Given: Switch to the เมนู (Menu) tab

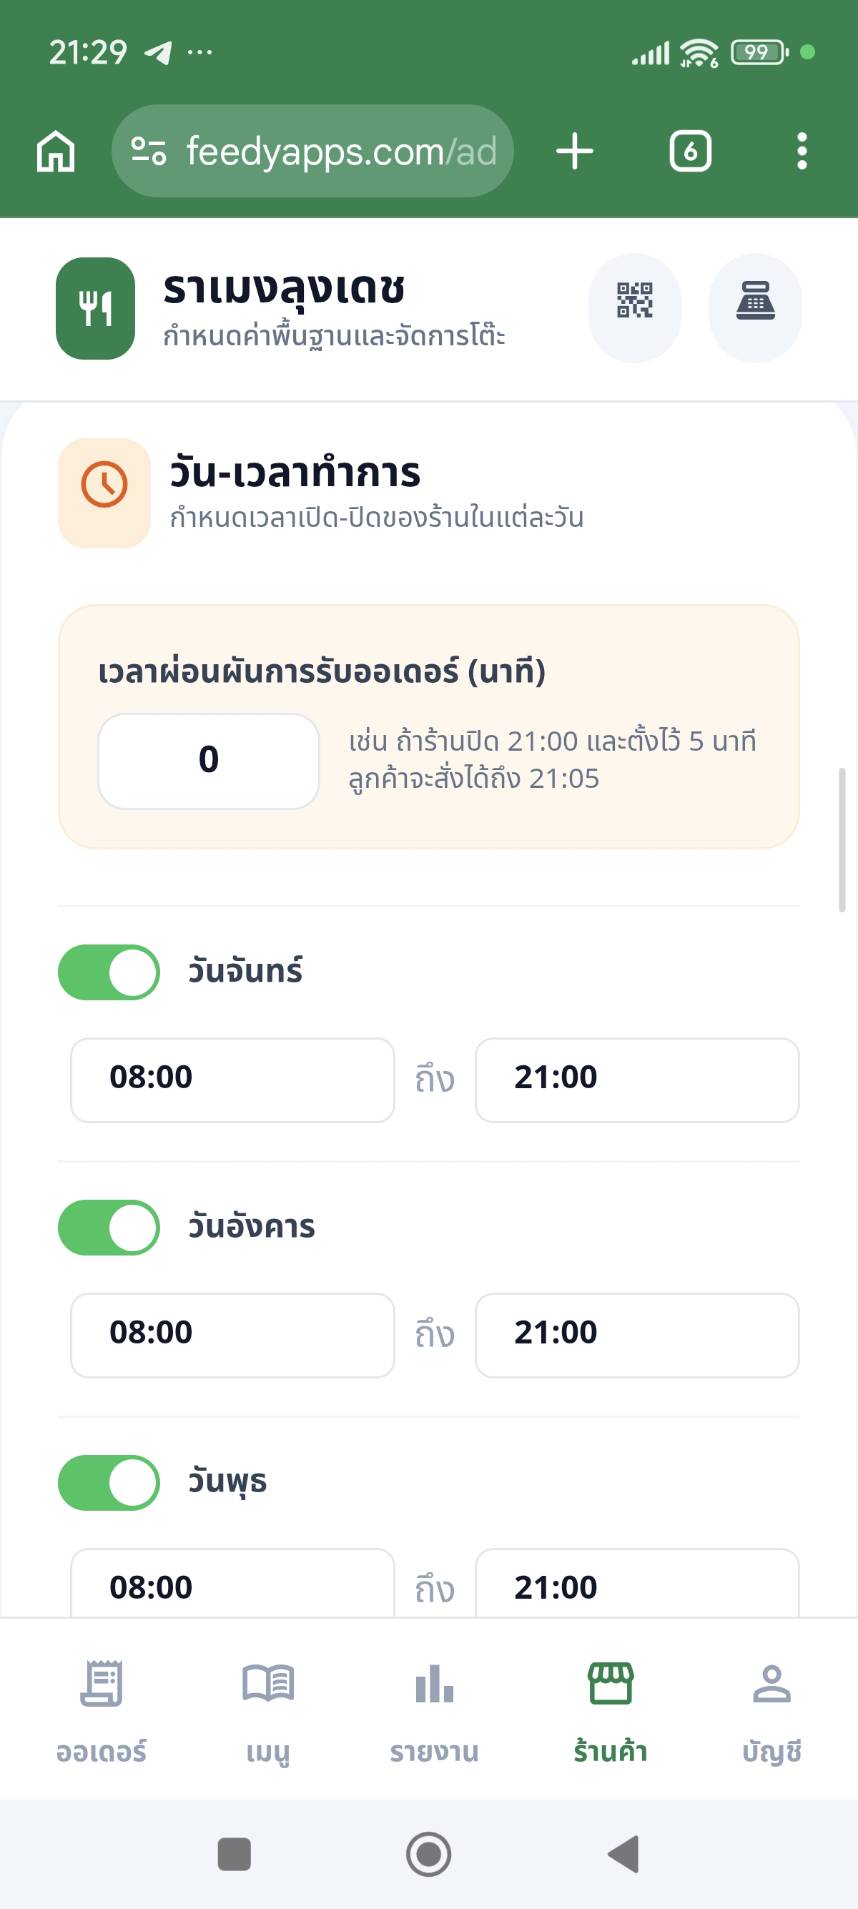Looking at the screenshot, I should pos(268,1707).
